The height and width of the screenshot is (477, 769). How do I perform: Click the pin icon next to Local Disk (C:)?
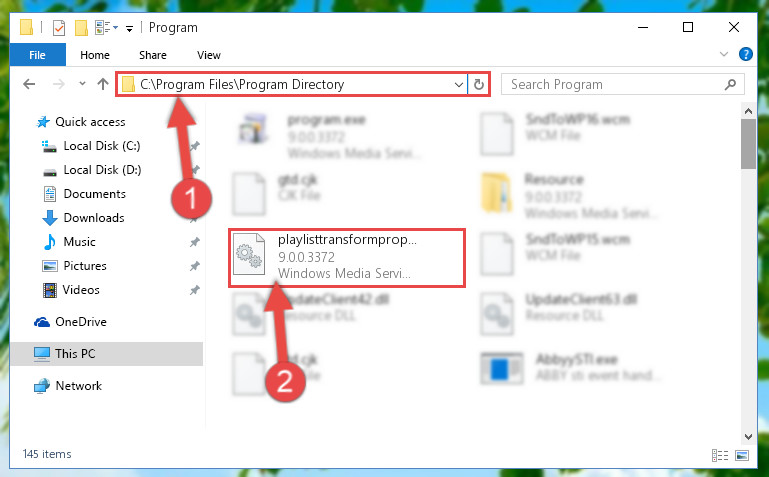(195, 146)
